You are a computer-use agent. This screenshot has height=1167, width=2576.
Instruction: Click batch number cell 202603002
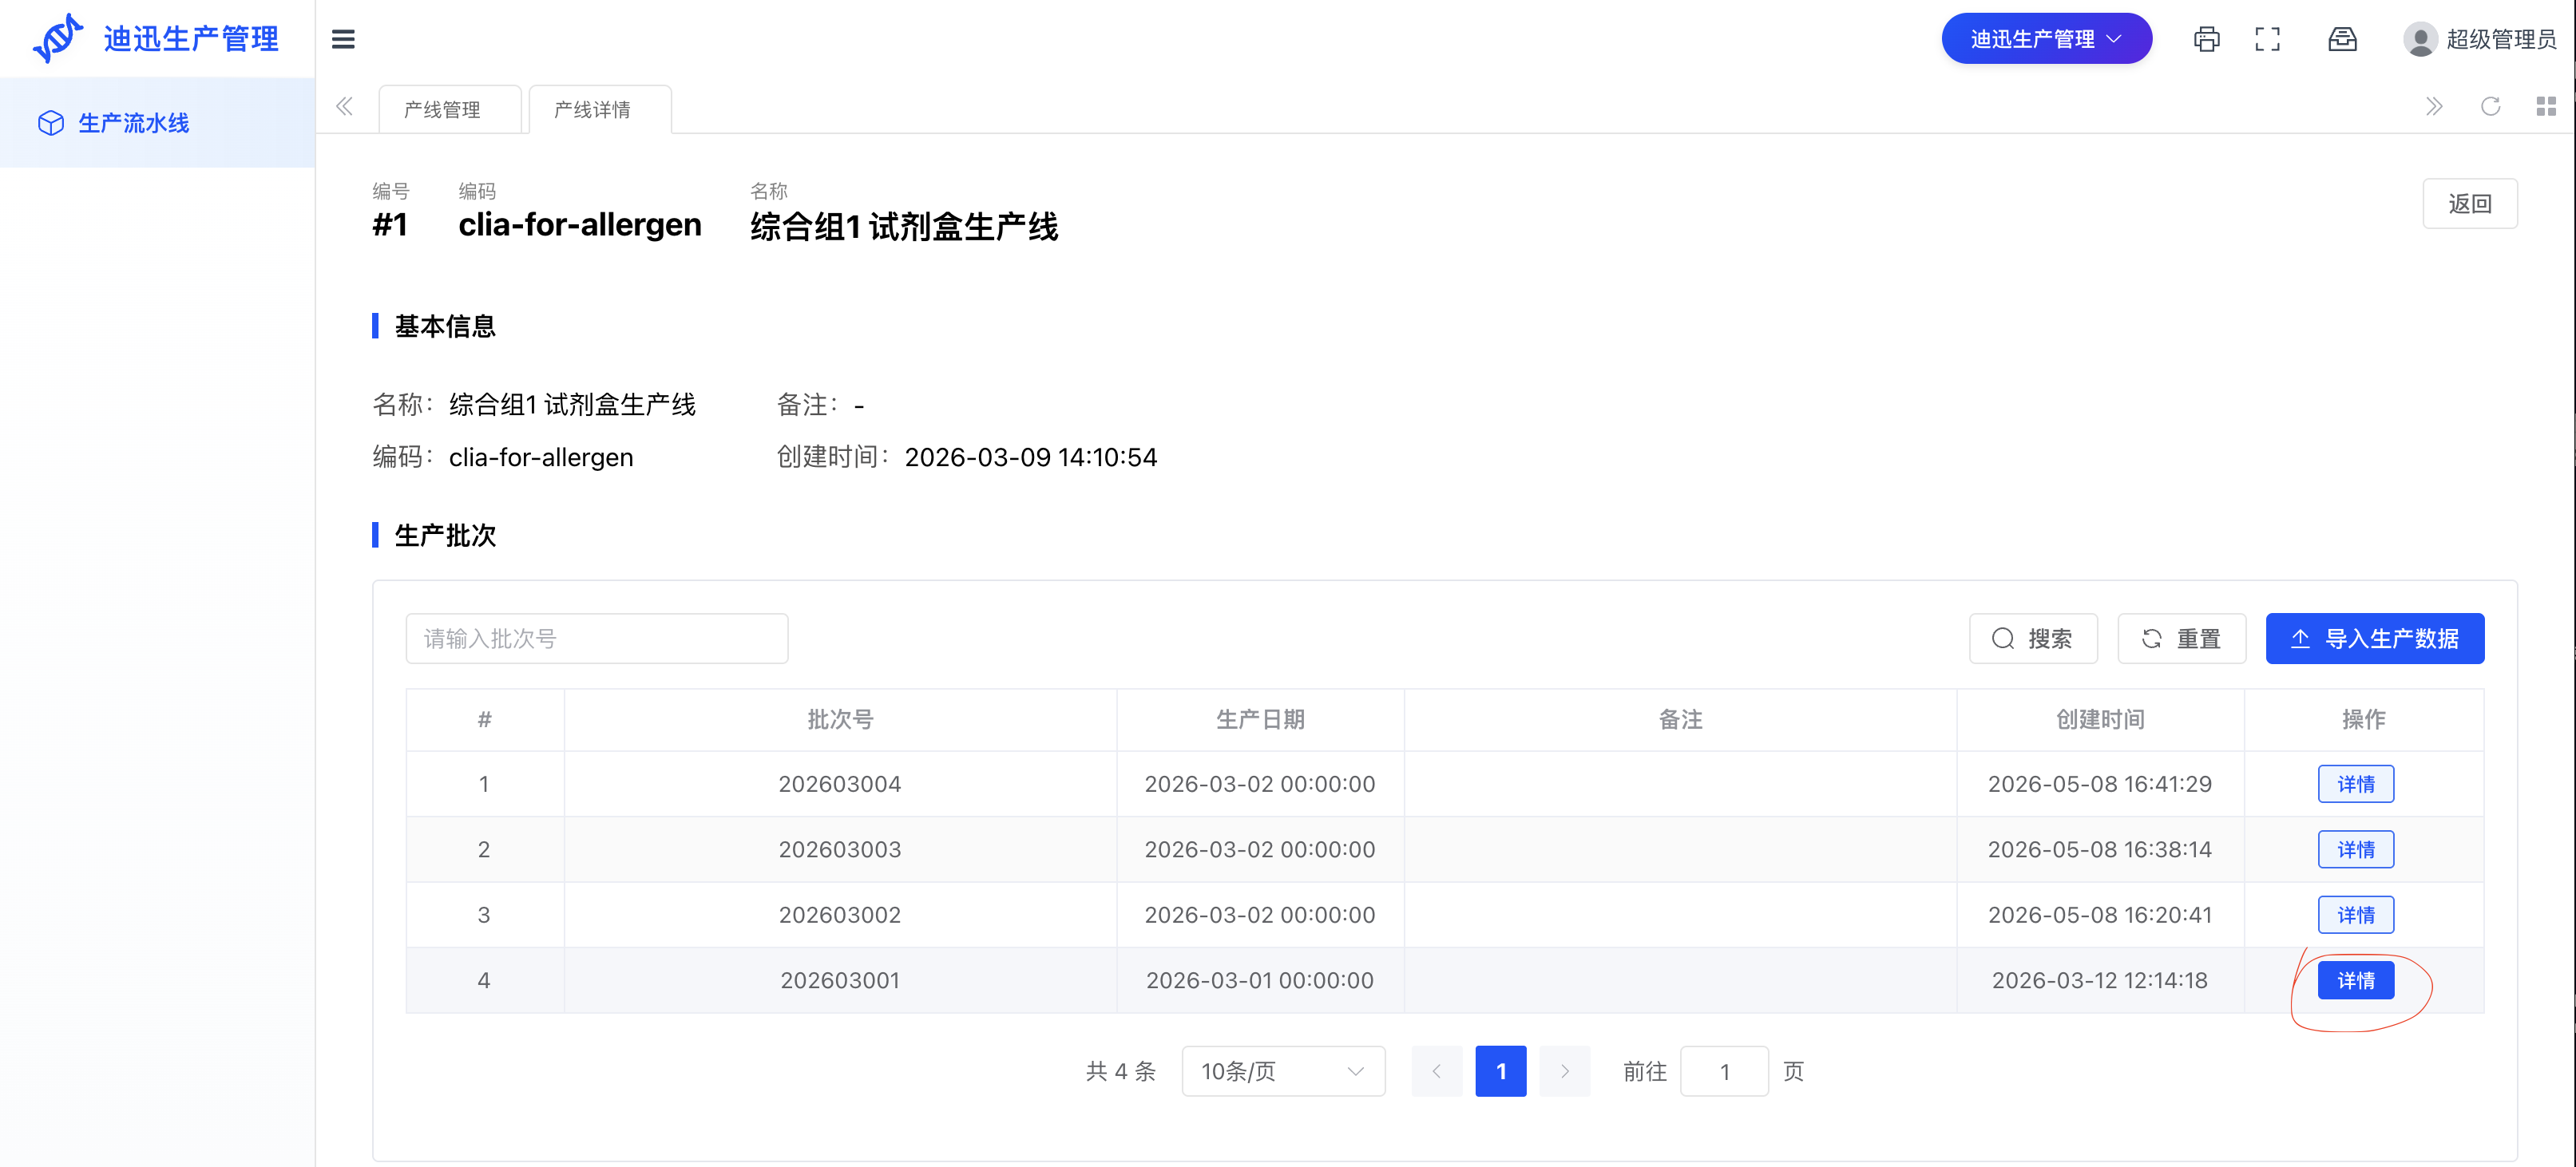840,915
